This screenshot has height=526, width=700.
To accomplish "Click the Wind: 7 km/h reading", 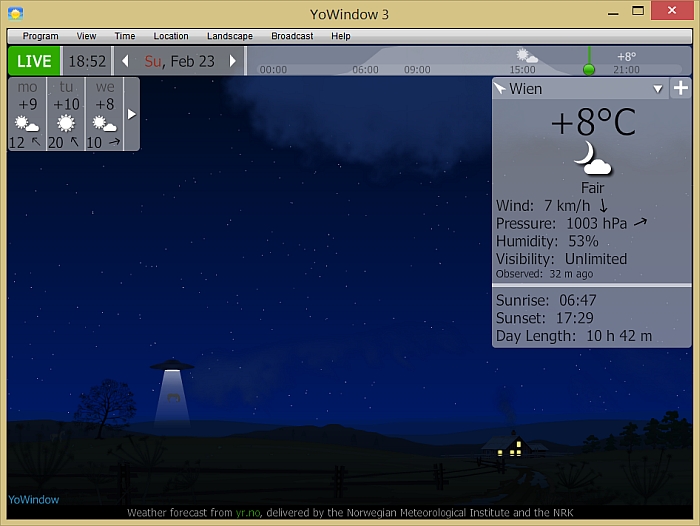I will coord(543,206).
